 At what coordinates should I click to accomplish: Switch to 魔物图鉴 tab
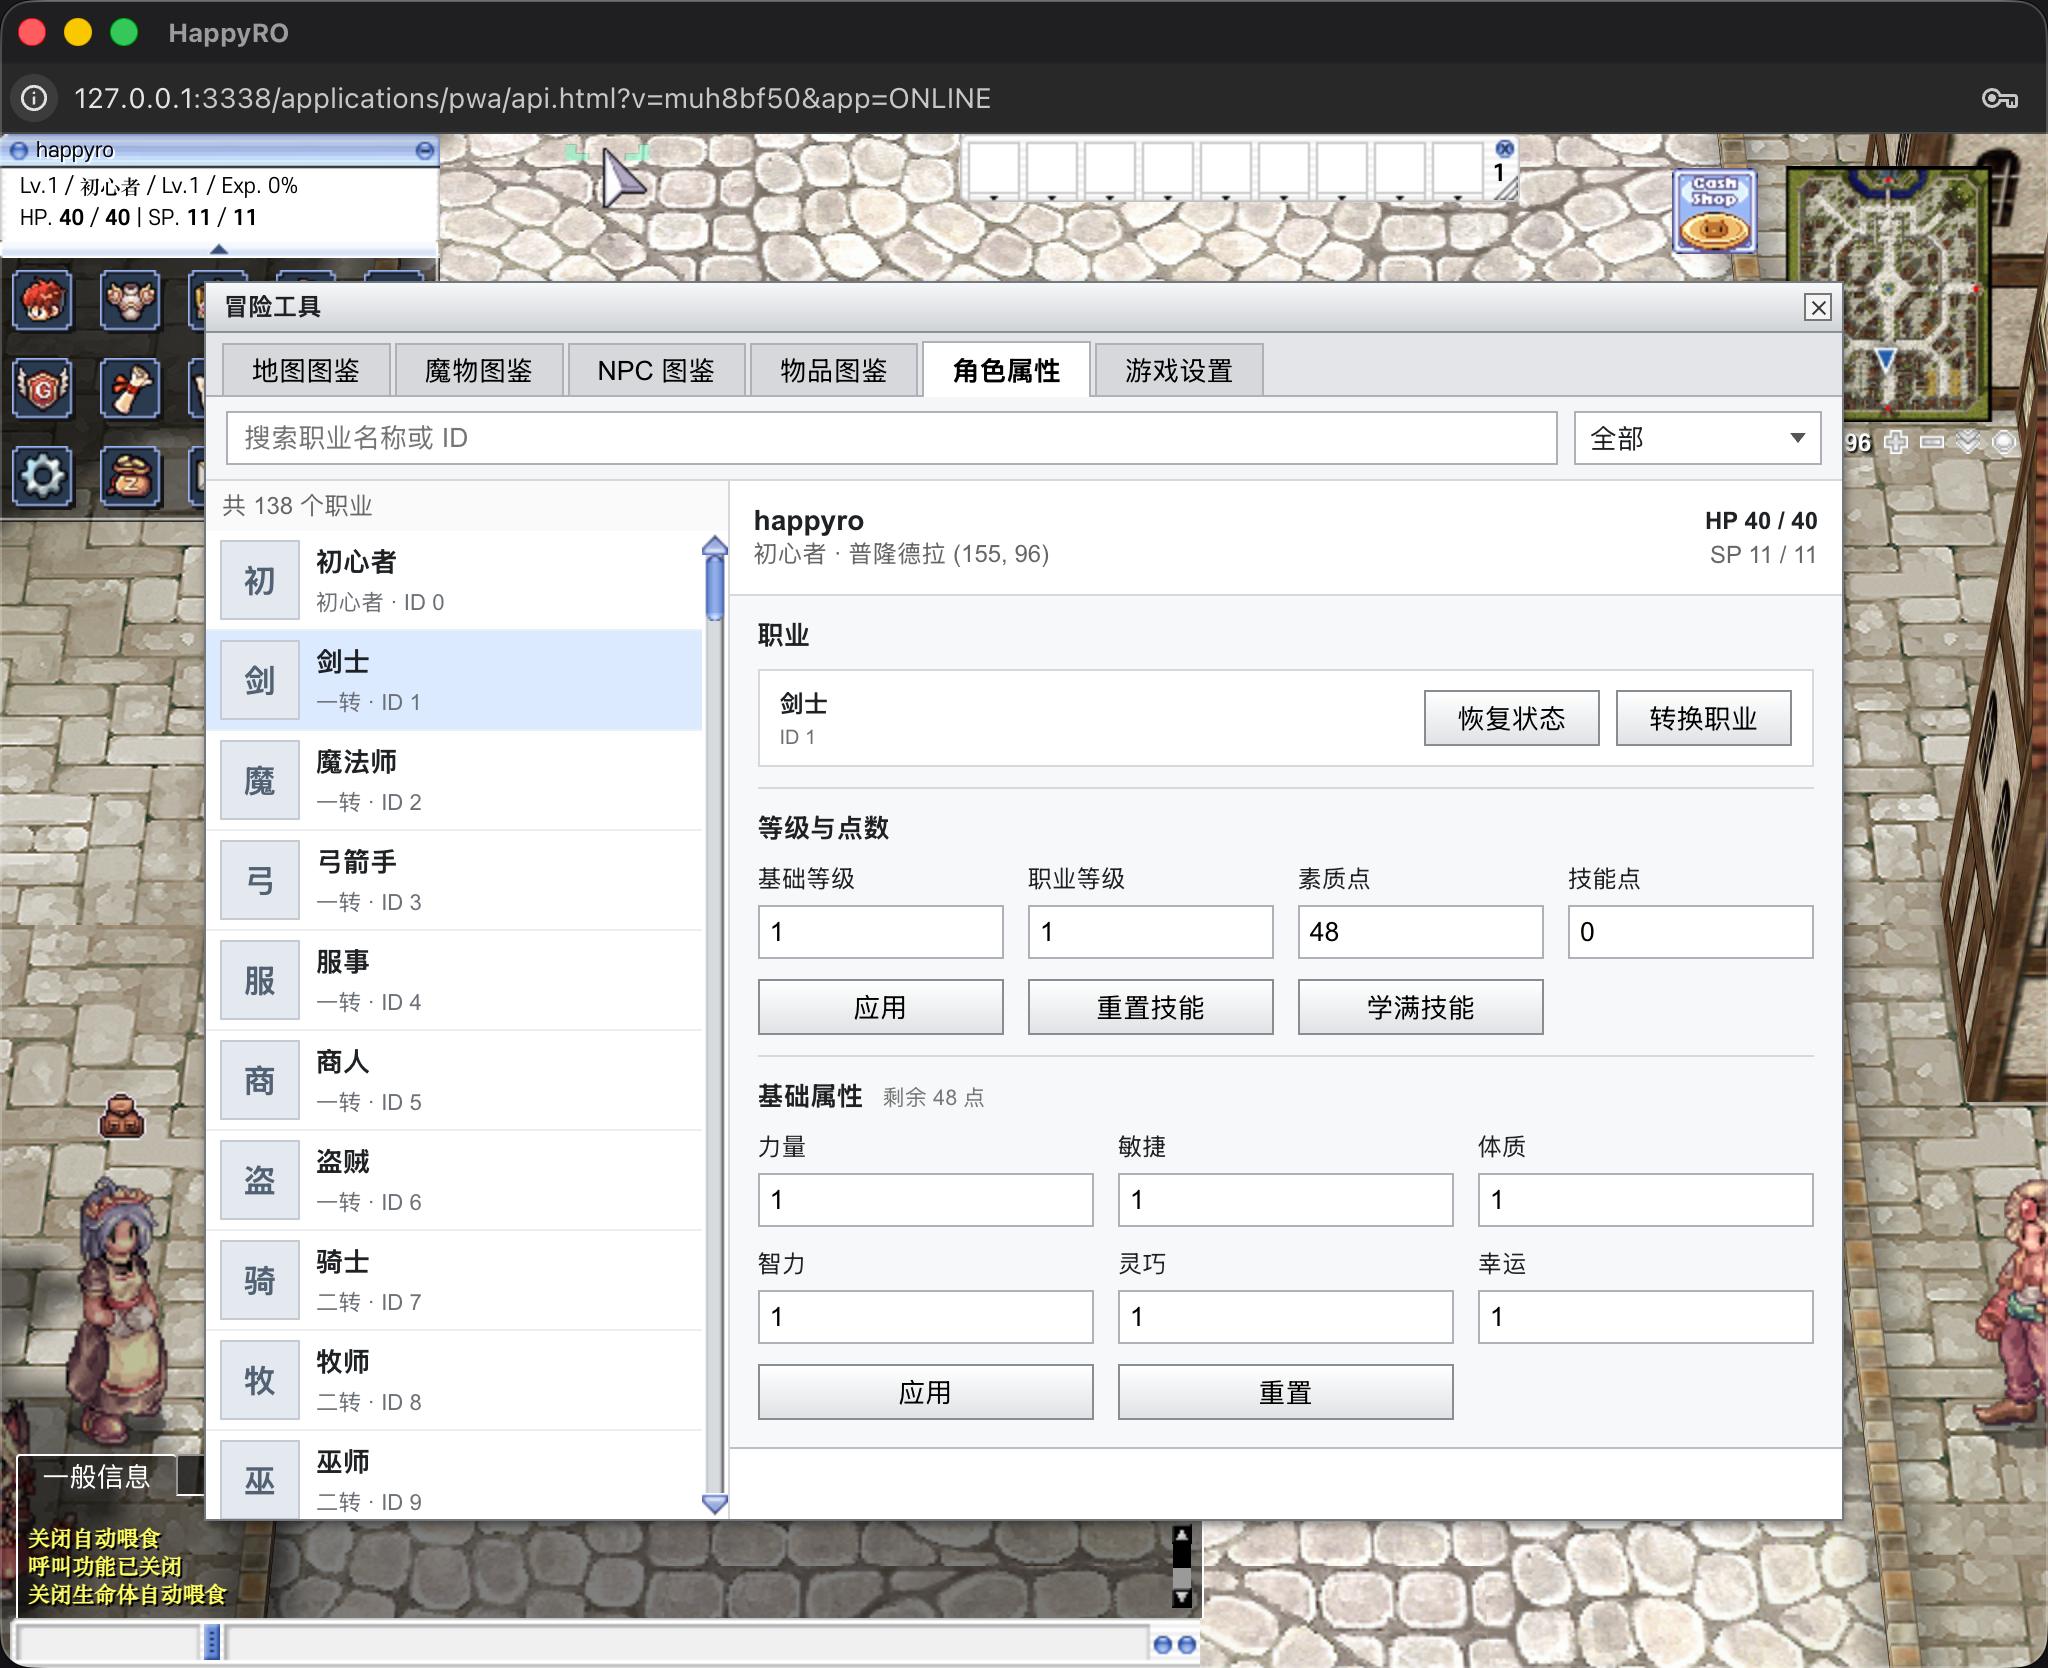(x=479, y=370)
